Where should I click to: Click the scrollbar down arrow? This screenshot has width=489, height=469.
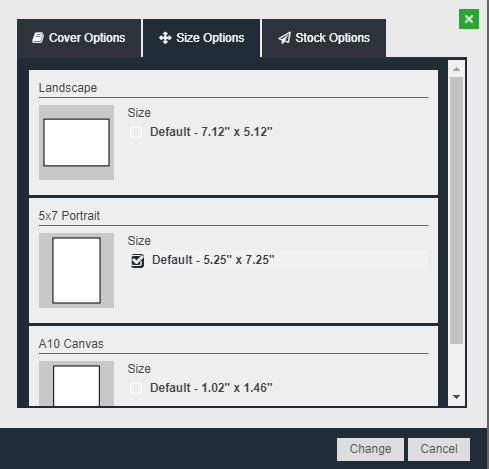click(456, 397)
